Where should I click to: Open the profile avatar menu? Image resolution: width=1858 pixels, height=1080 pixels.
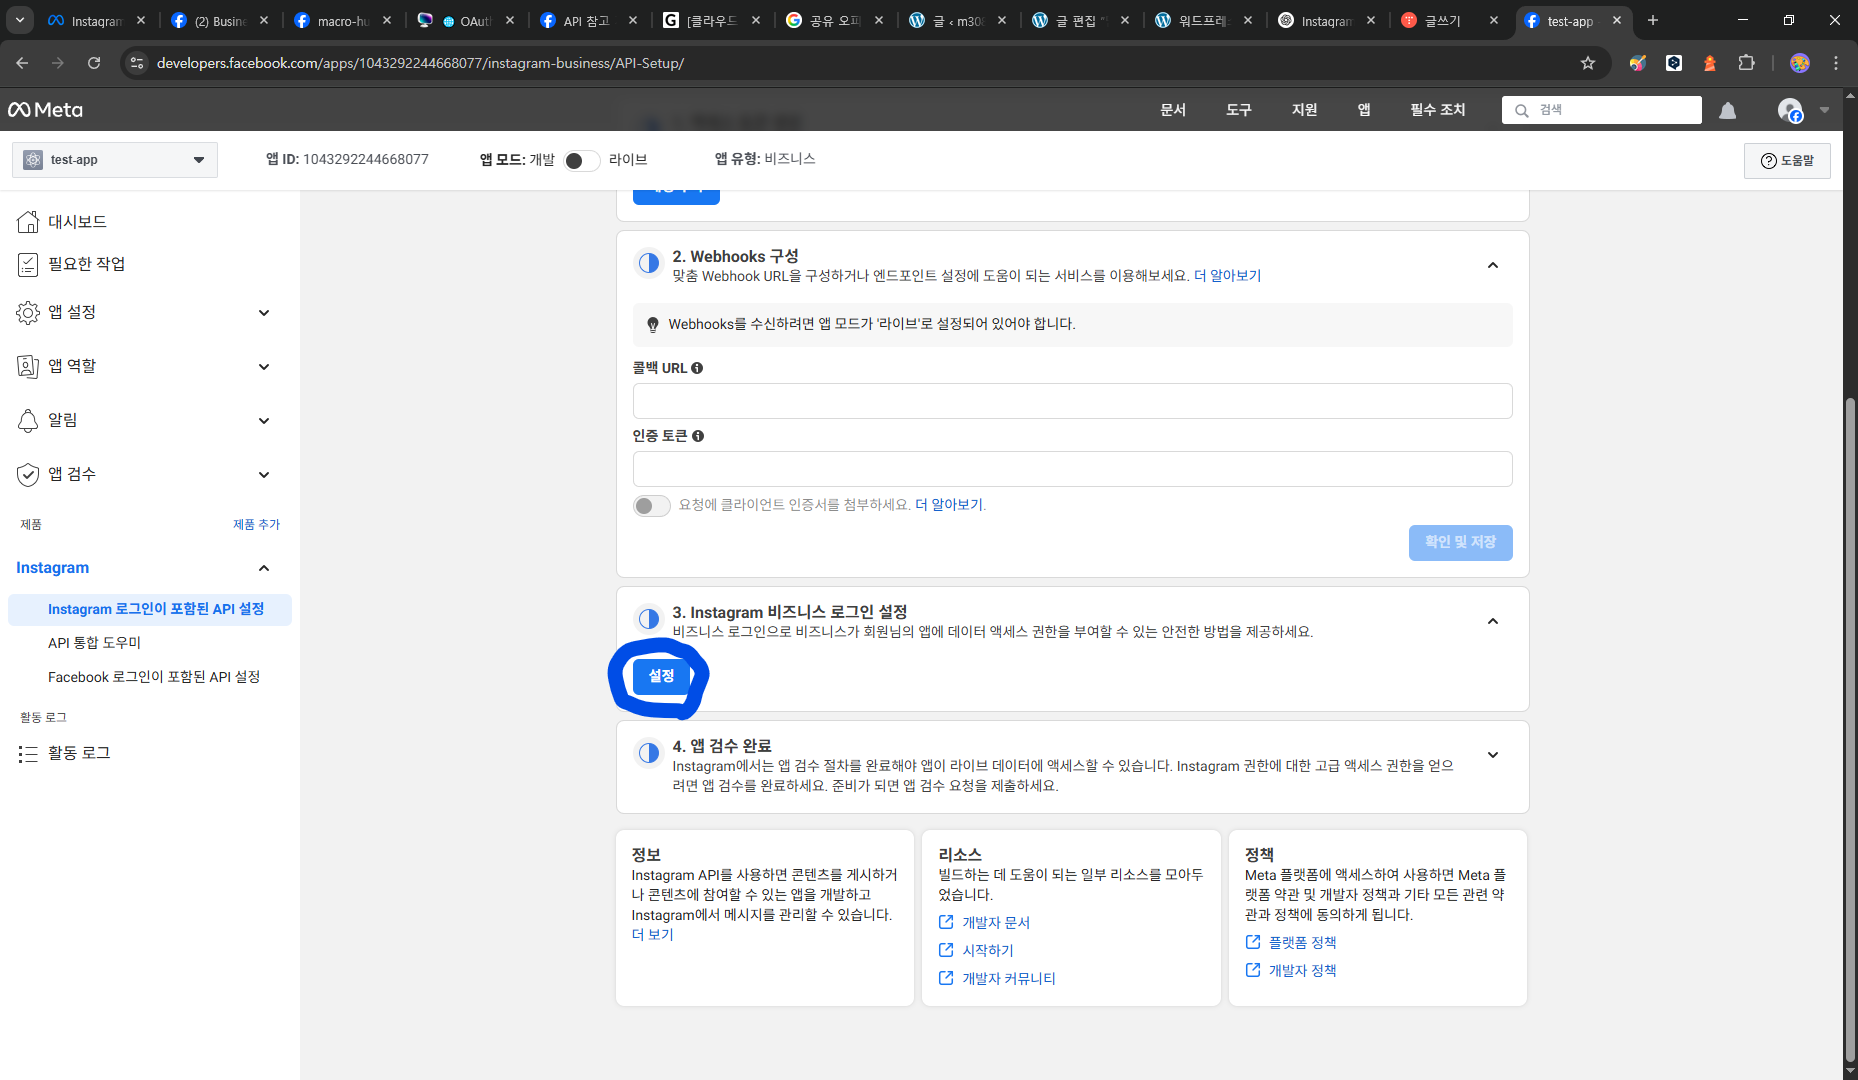pyautogui.click(x=1790, y=110)
